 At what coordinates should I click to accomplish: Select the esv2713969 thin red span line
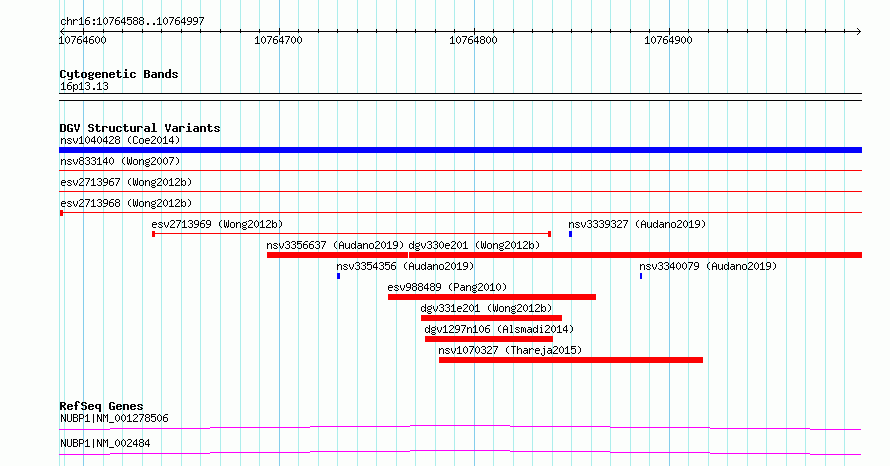coord(351,234)
